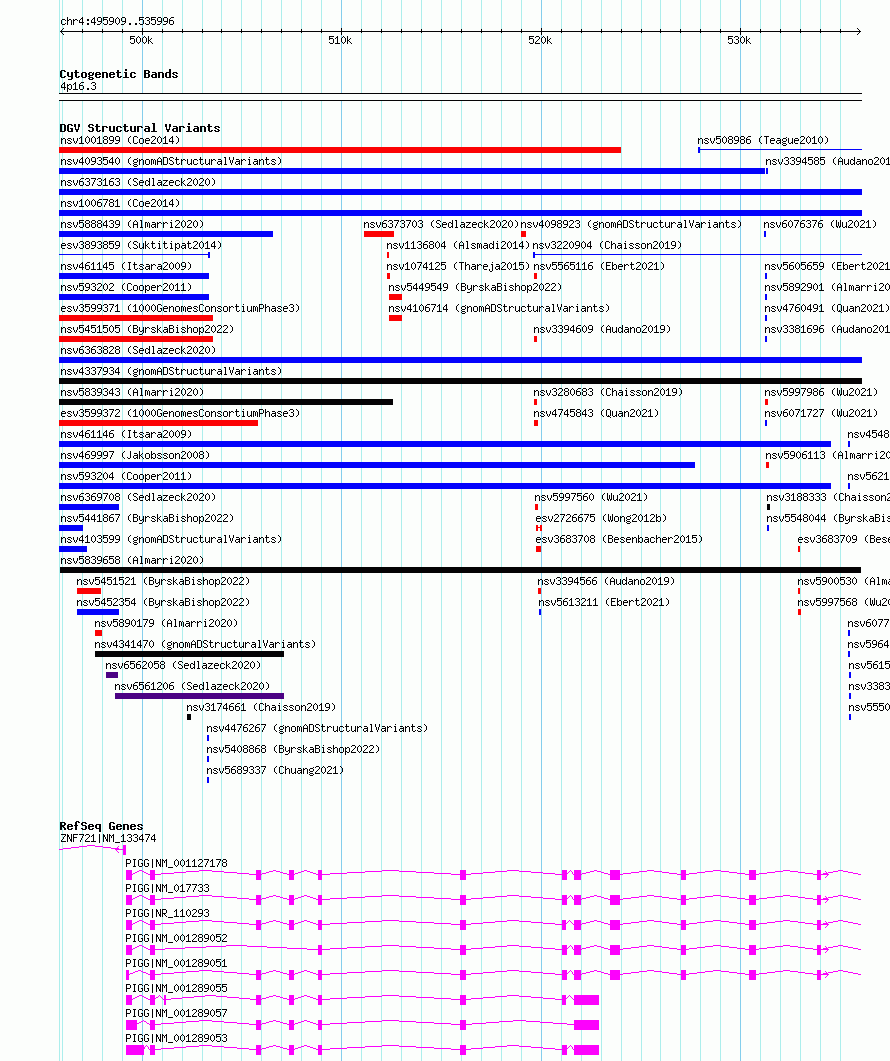
Task: Click nsv5613211 (Ebert2021) label
Action: click(604, 602)
